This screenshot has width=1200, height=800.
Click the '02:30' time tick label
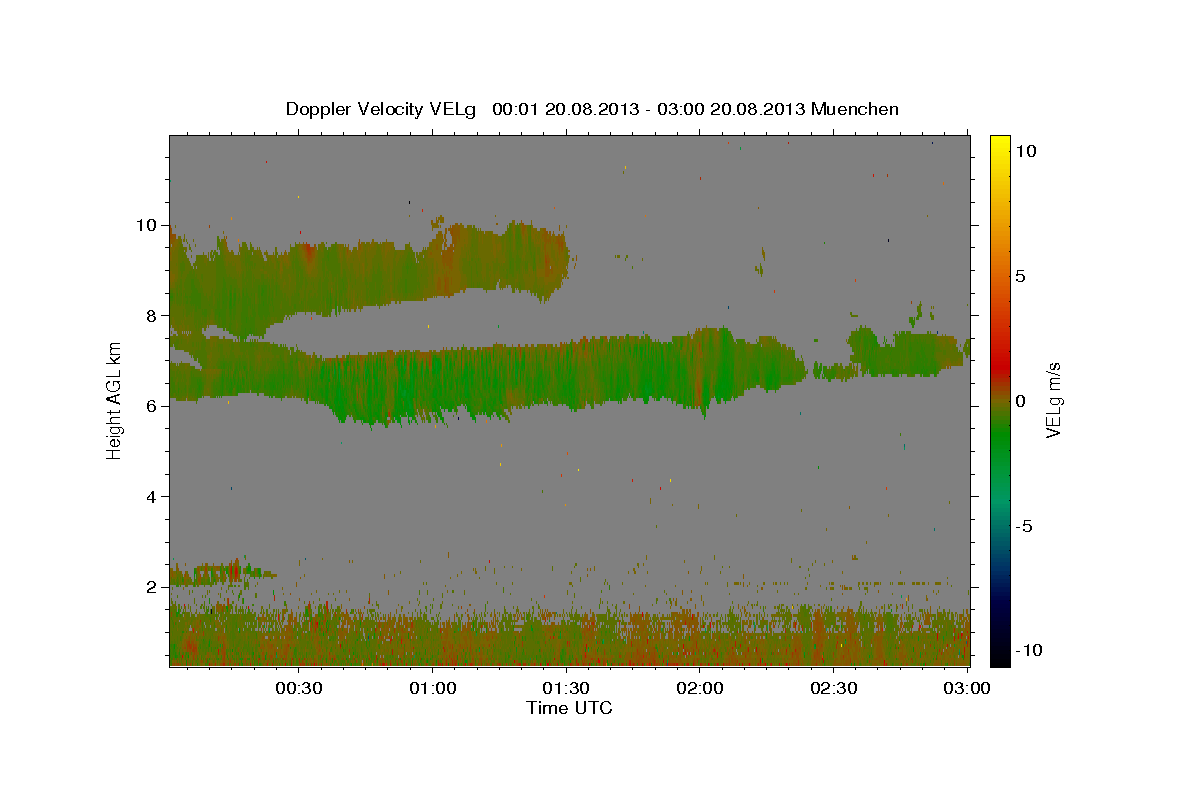point(834,689)
